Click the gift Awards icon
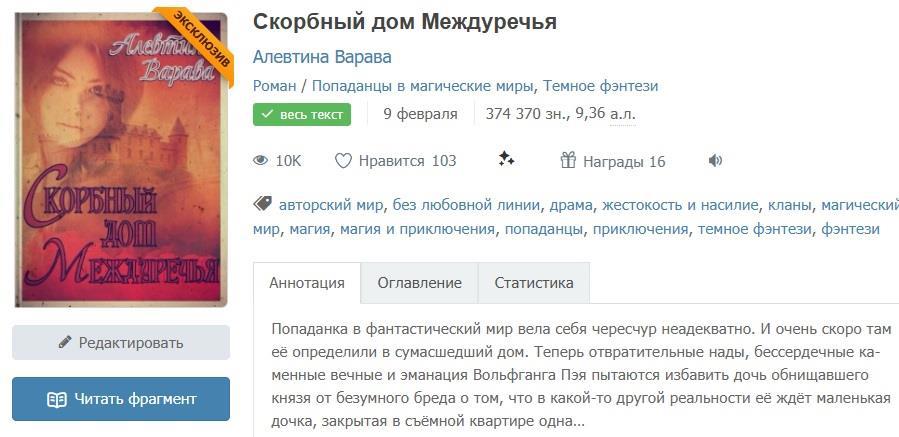 click(568, 161)
